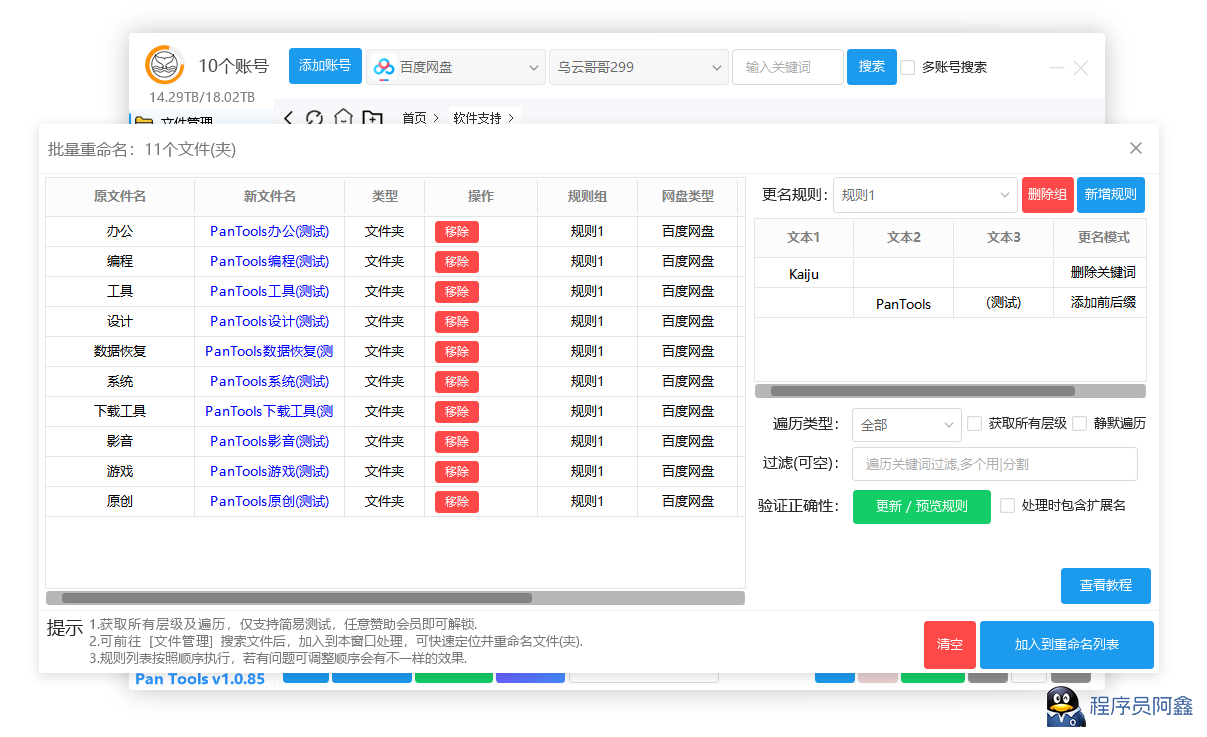Toggle the 获取所有层级 checkbox
The width and height of the screenshot is (1207, 737).
click(974, 424)
